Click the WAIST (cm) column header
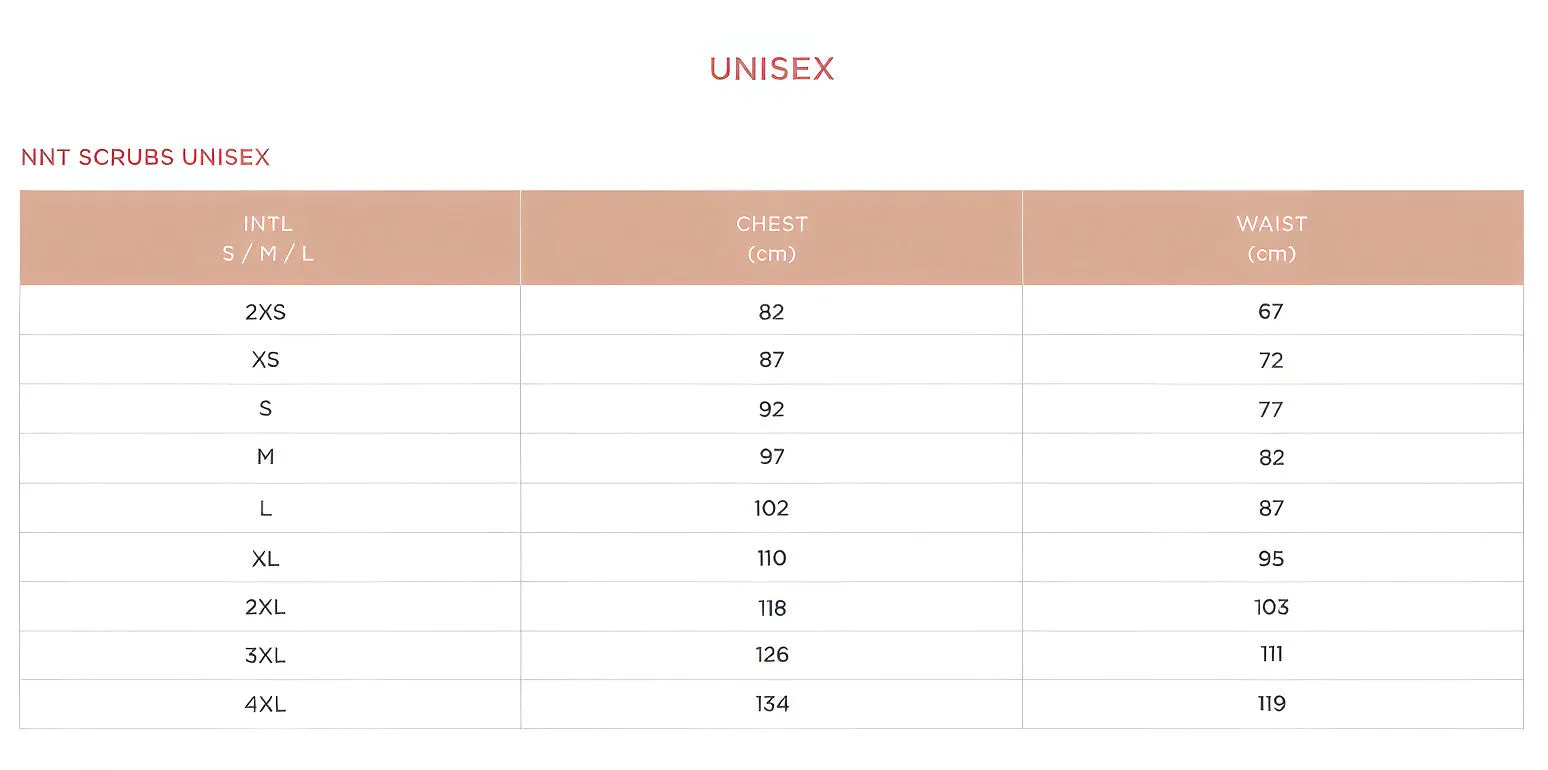Image resolution: width=1548 pixels, height=770 pixels. (x=1272, y=238)
